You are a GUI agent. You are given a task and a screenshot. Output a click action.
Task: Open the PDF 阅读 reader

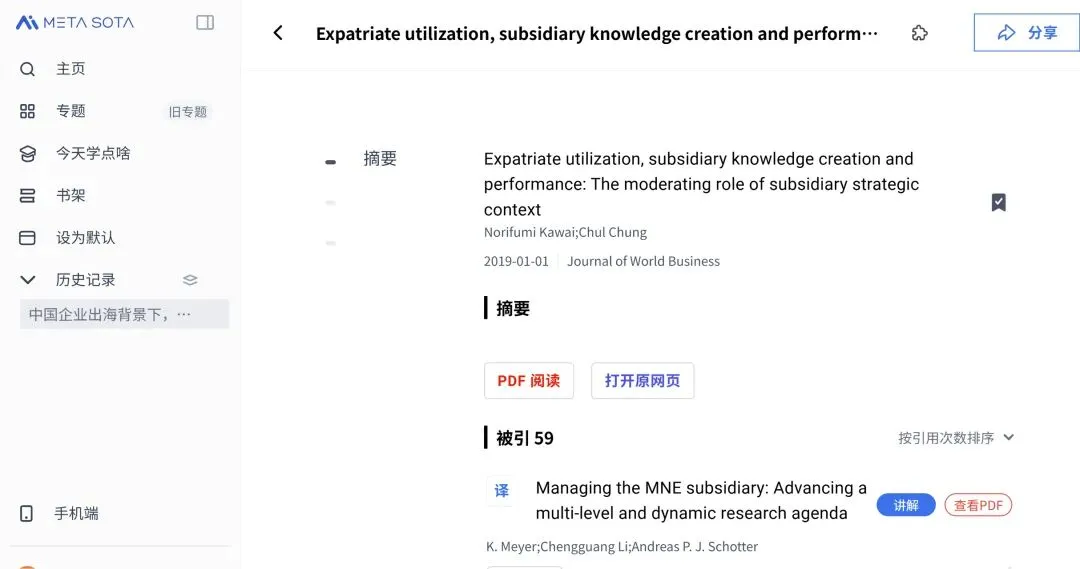529,381
